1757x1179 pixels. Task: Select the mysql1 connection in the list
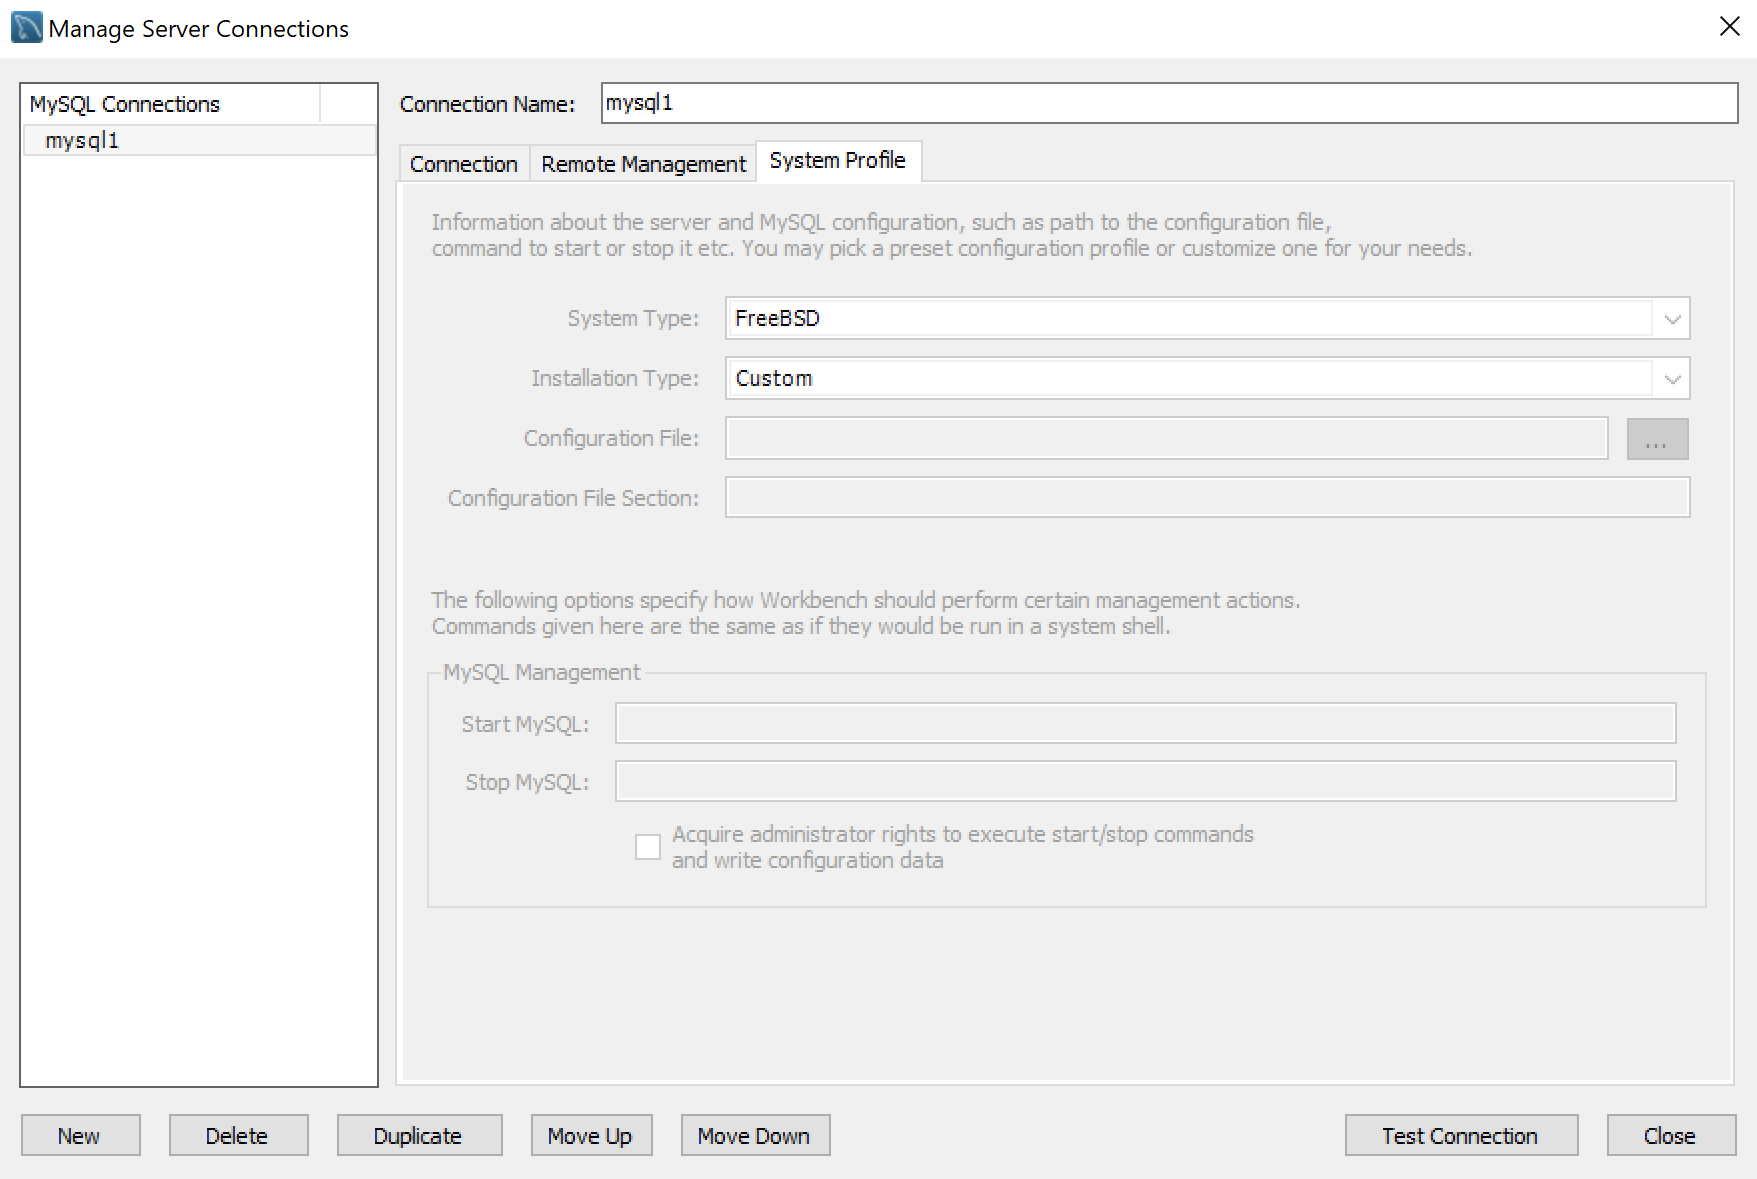point(82,140)
